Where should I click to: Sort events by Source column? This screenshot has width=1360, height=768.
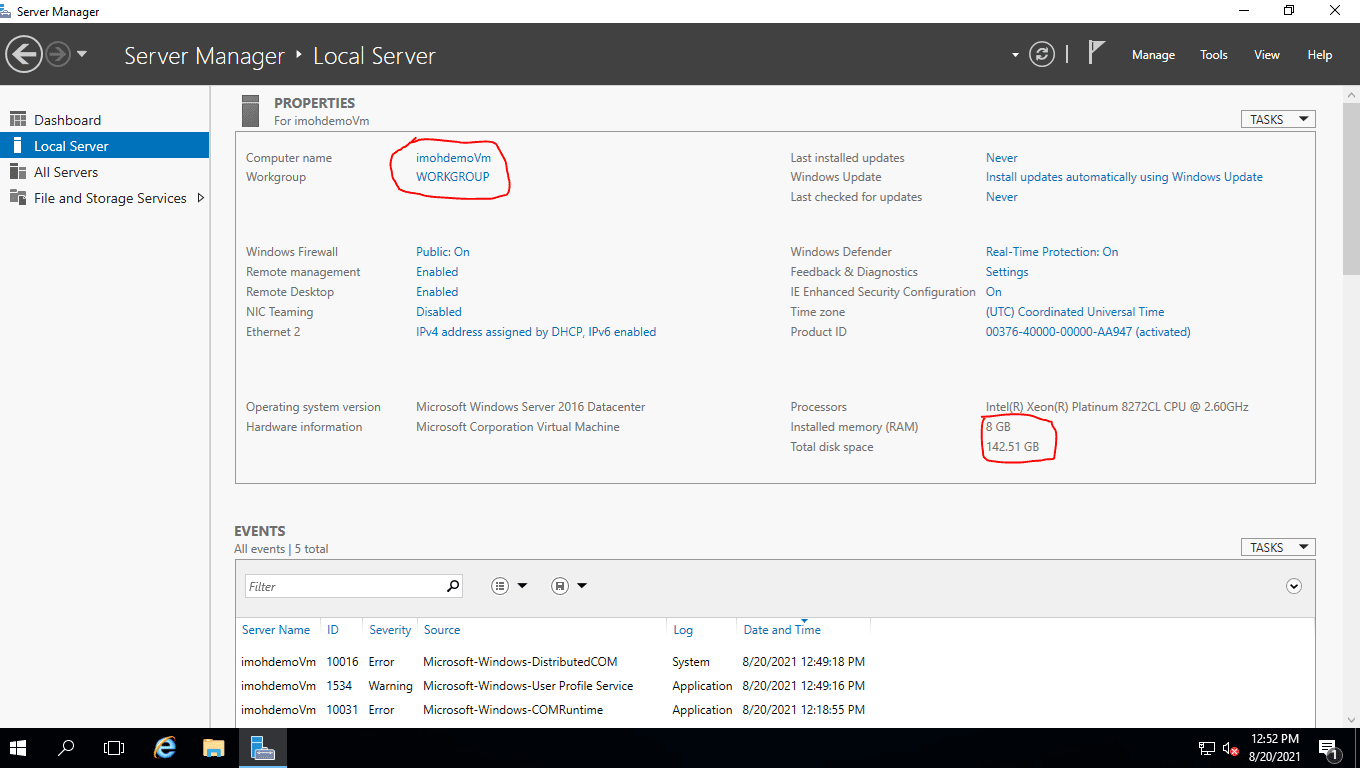[x=442, y=630]
